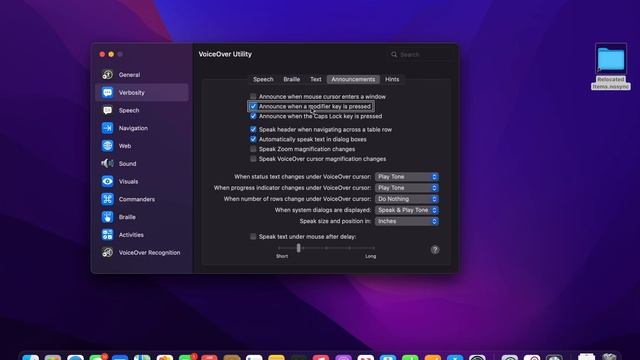Switch to the Hints tab
The image size is (640, 360).
pos(392,79)
